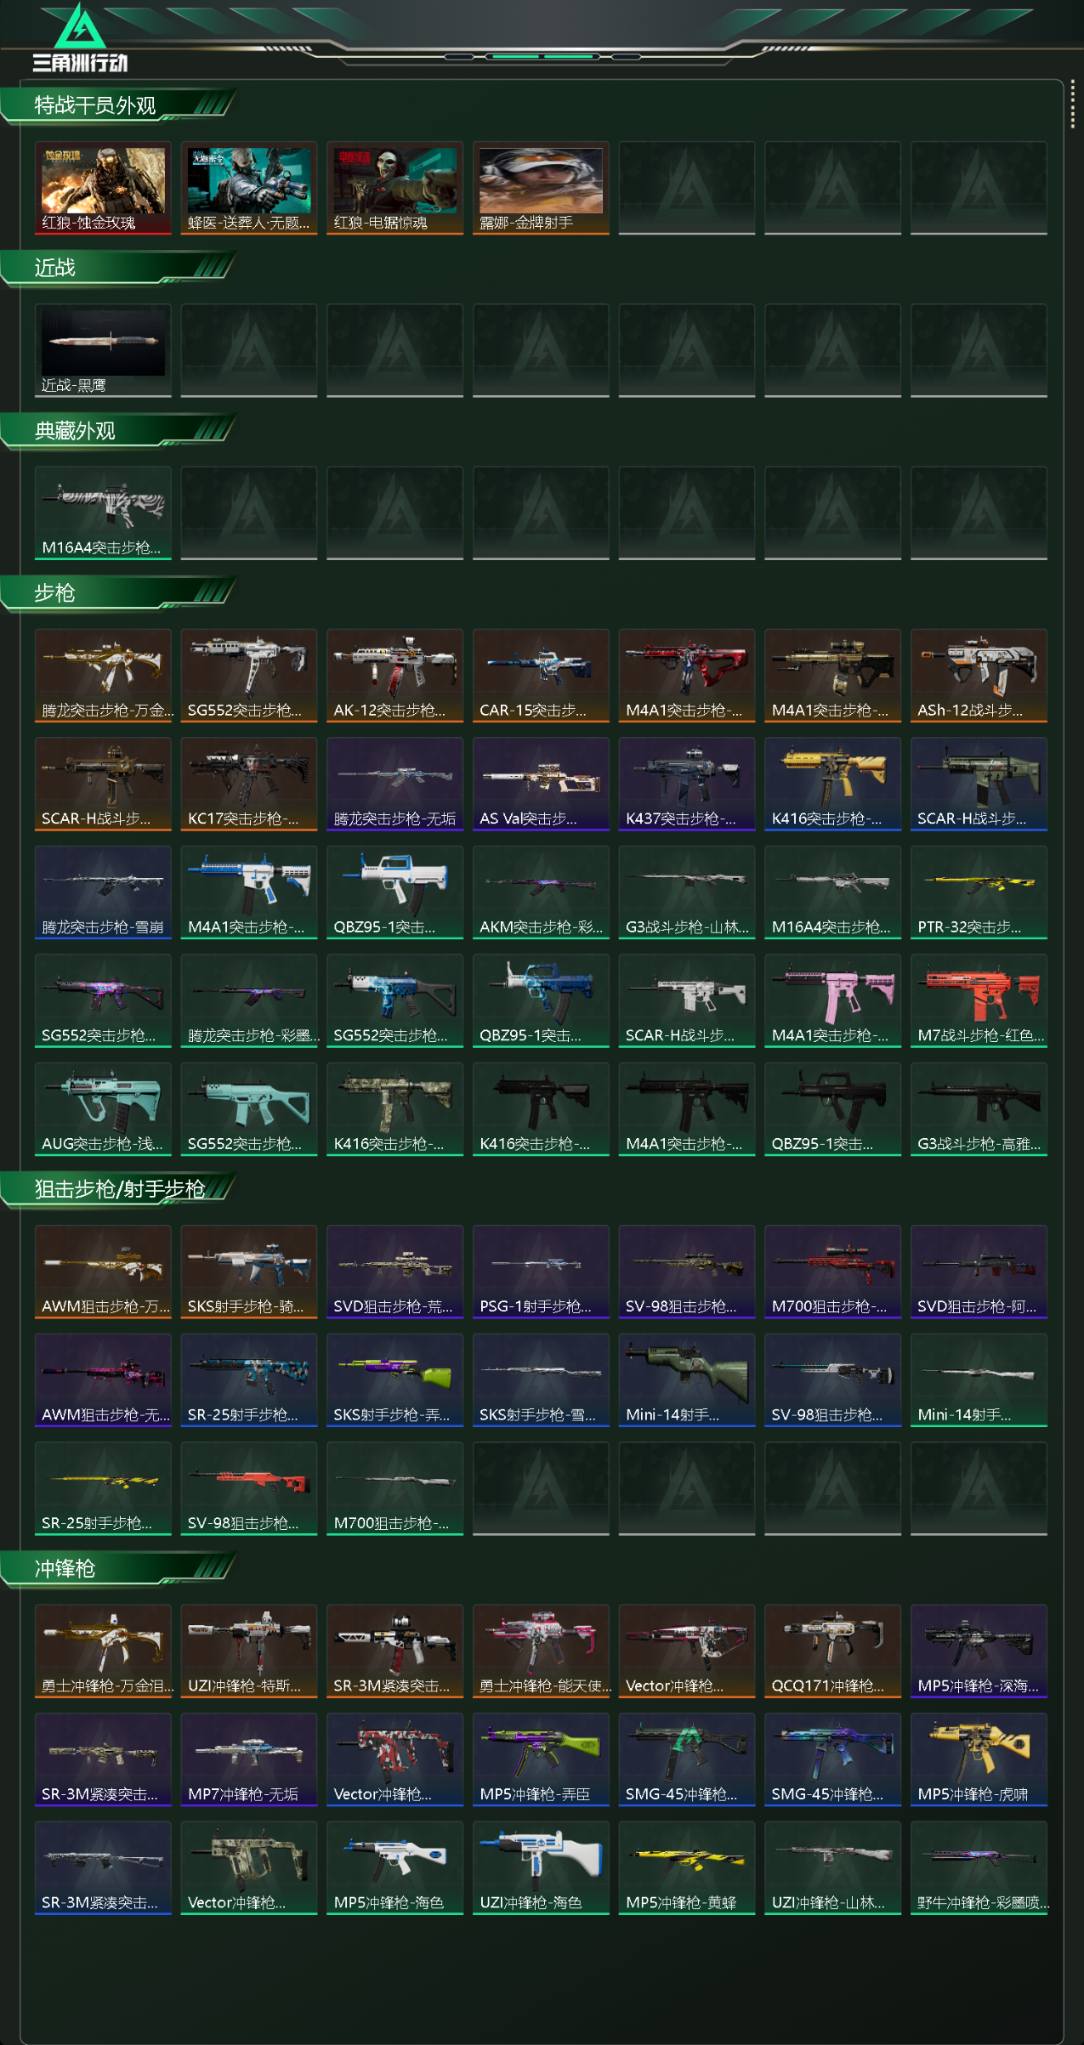Collapse the 冲锋枪 section

pos(65,1568)
